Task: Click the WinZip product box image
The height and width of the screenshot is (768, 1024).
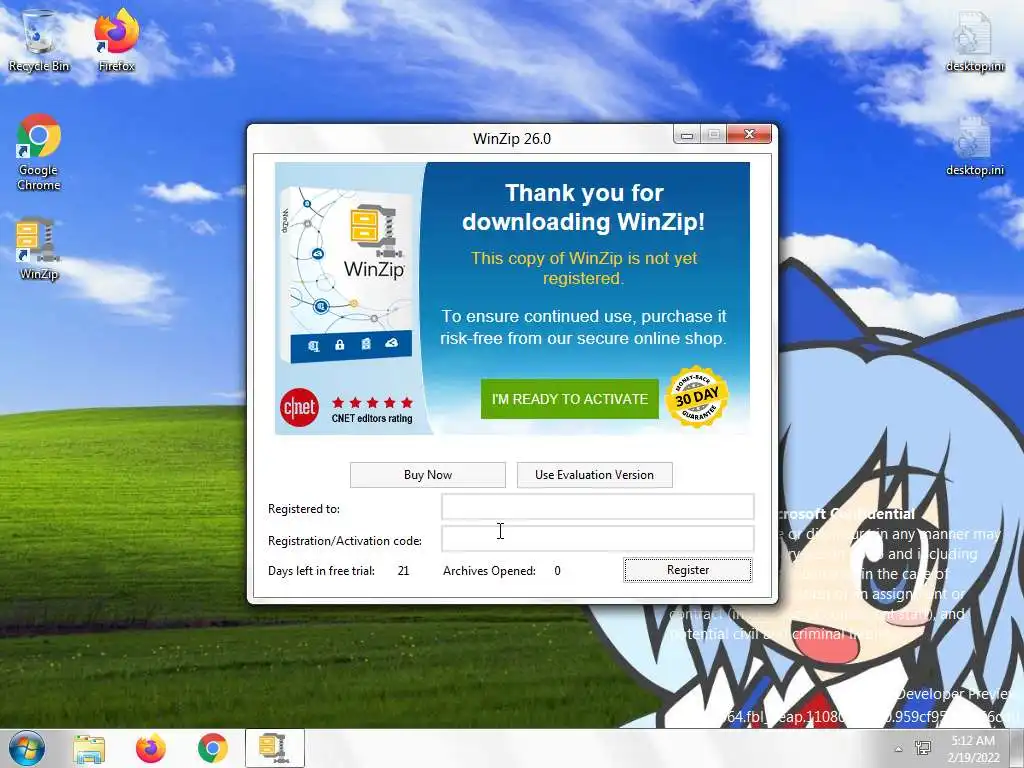Action: point(346,274)
